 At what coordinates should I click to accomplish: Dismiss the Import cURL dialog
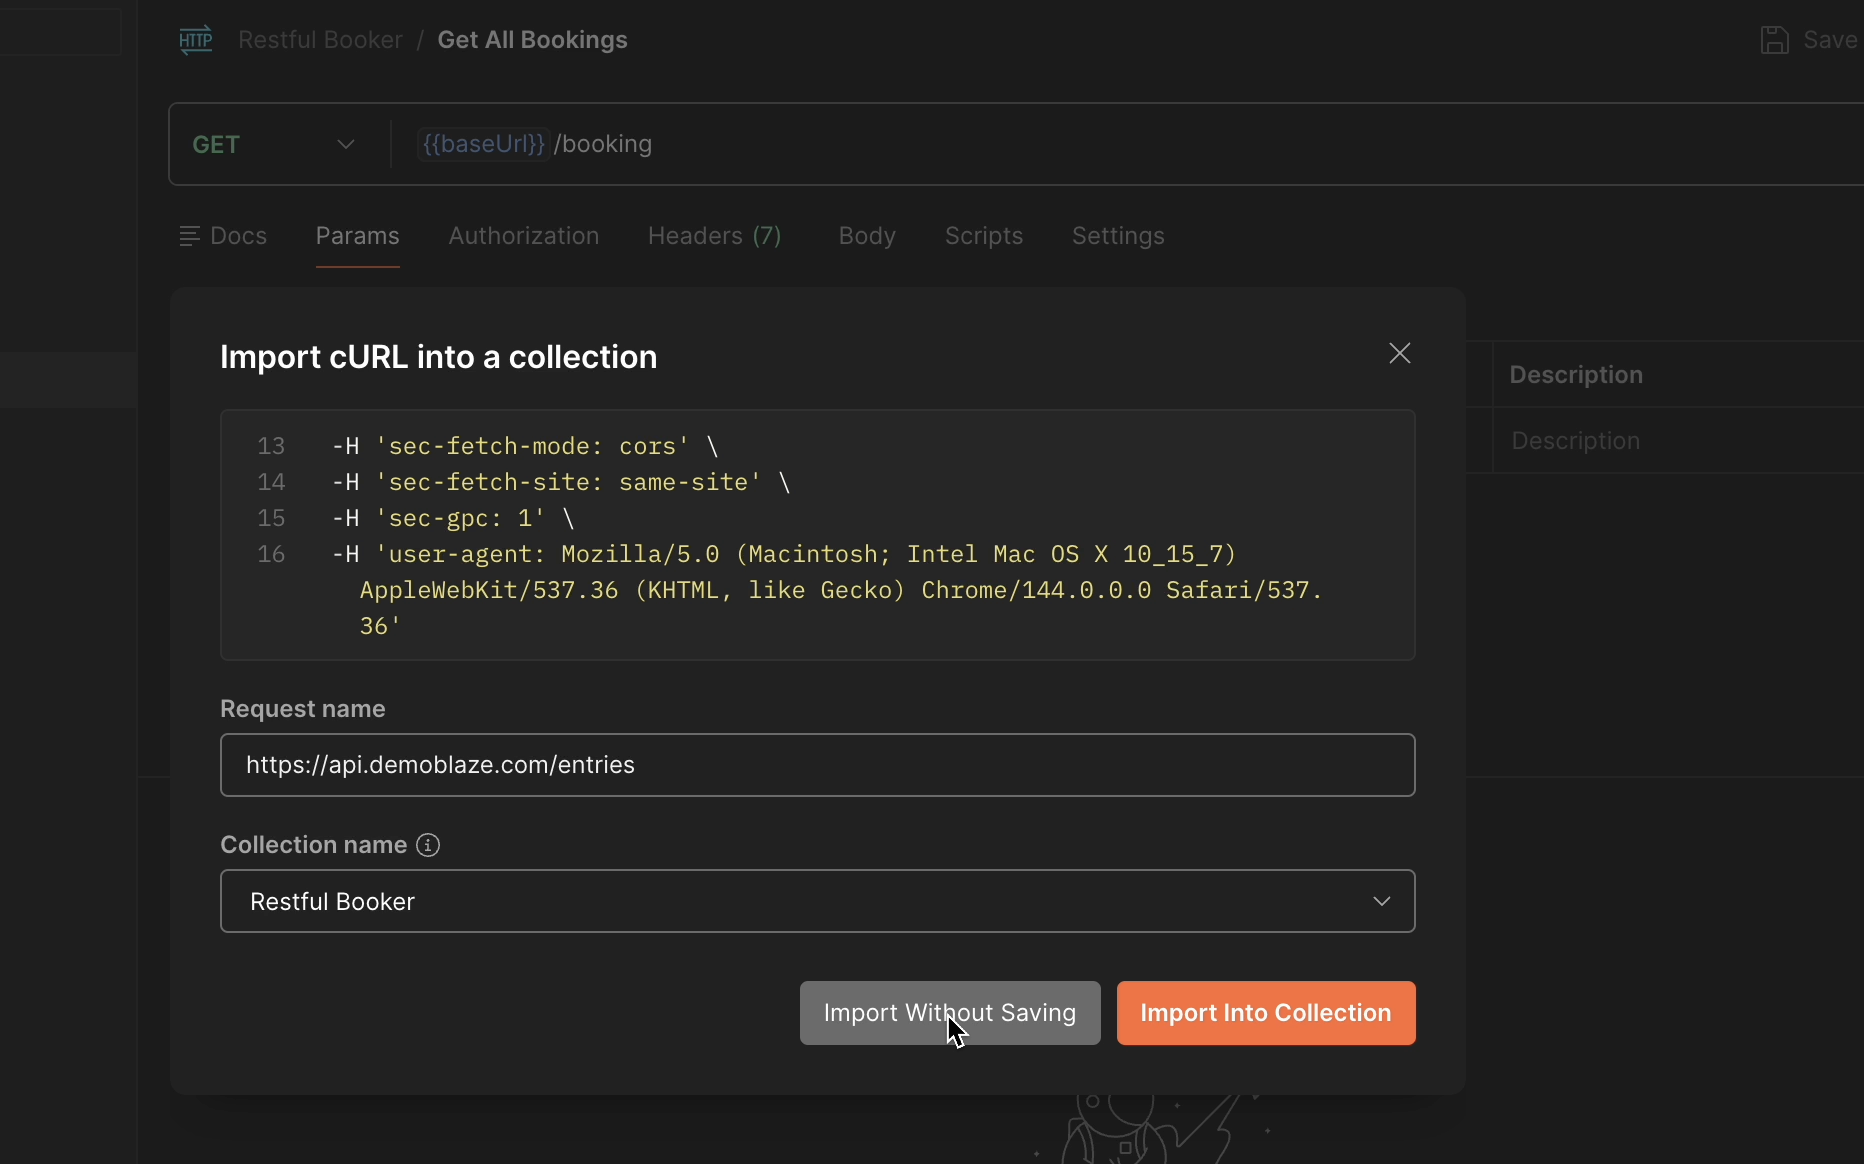pyautogui.click(x=1399, y=353)
